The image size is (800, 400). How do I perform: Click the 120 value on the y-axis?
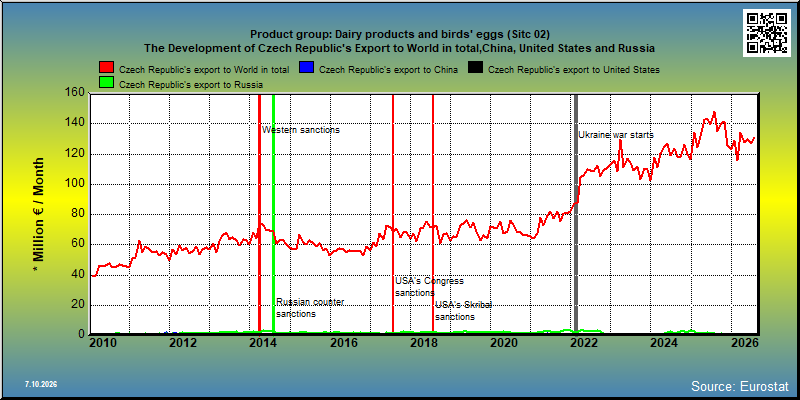click(x=76, y=154)
